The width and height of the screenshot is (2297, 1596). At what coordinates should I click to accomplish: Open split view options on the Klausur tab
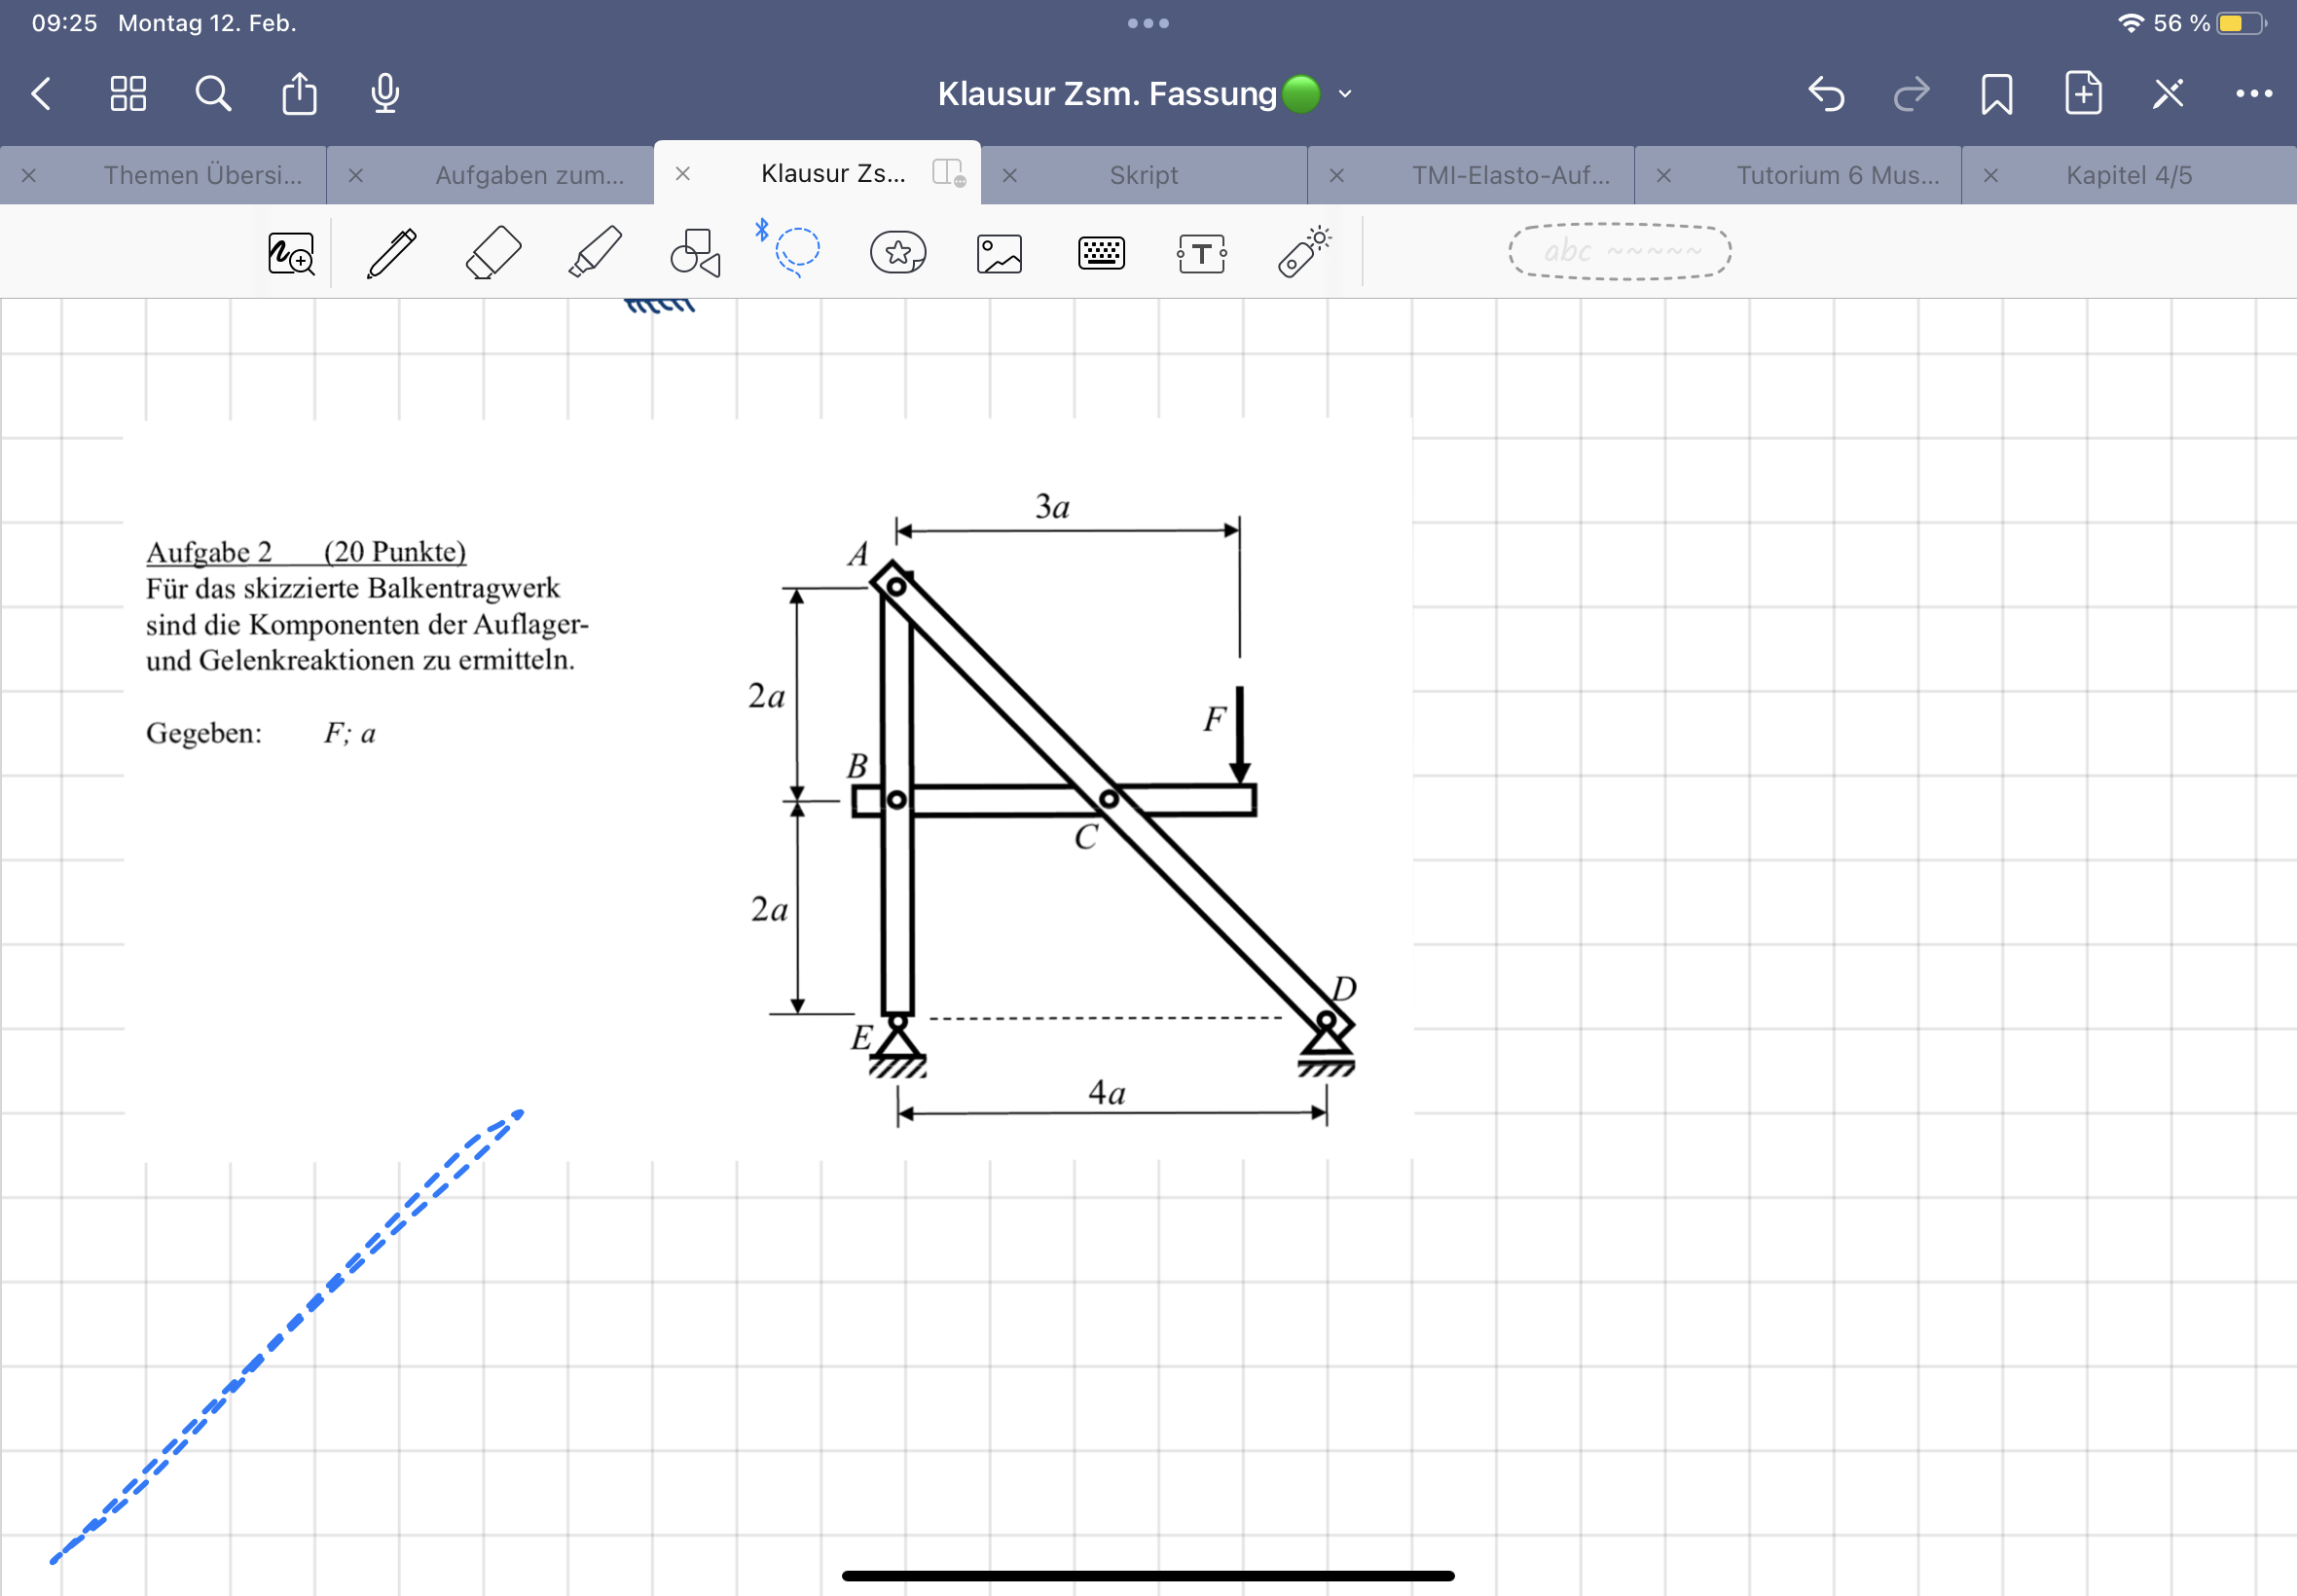pyautogui.click(x=947, y=173)
